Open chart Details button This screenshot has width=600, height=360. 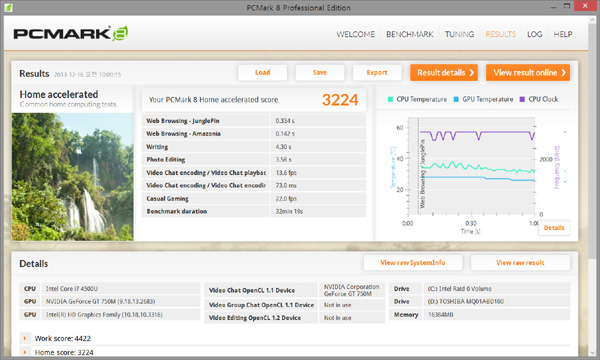(x=554, y=228)
